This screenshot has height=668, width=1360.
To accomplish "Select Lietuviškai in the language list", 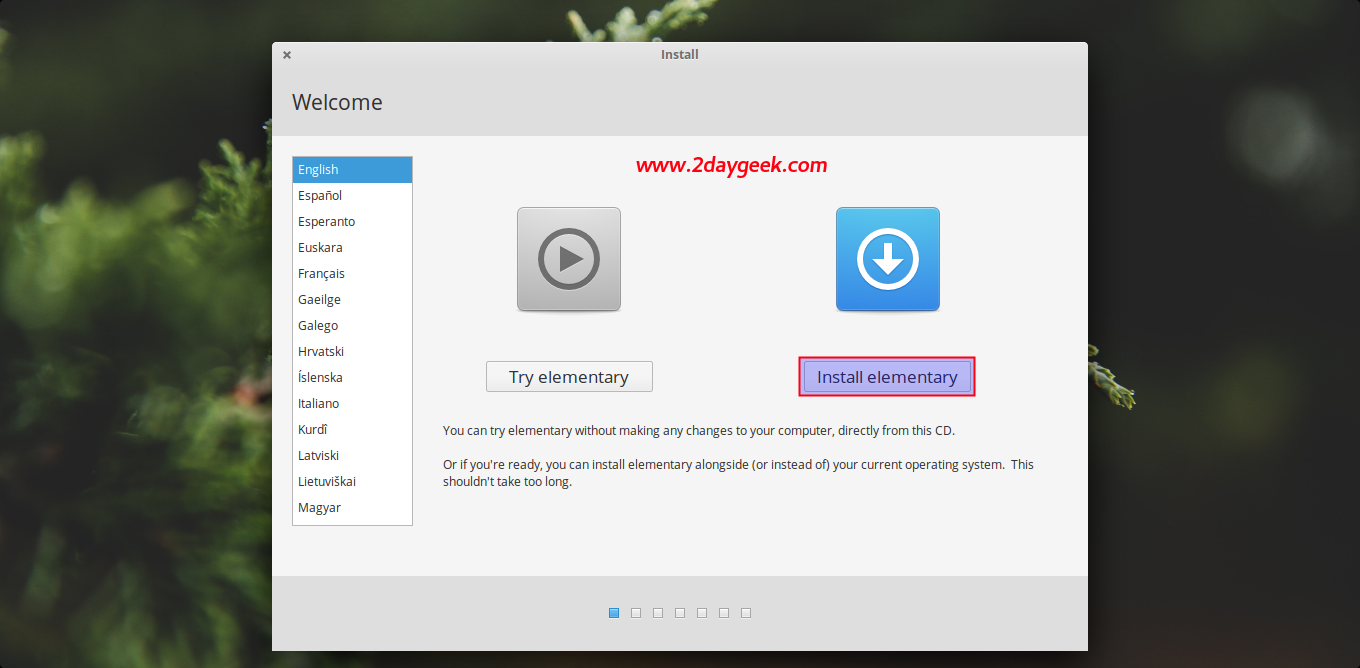I will [x=352, y=482].
